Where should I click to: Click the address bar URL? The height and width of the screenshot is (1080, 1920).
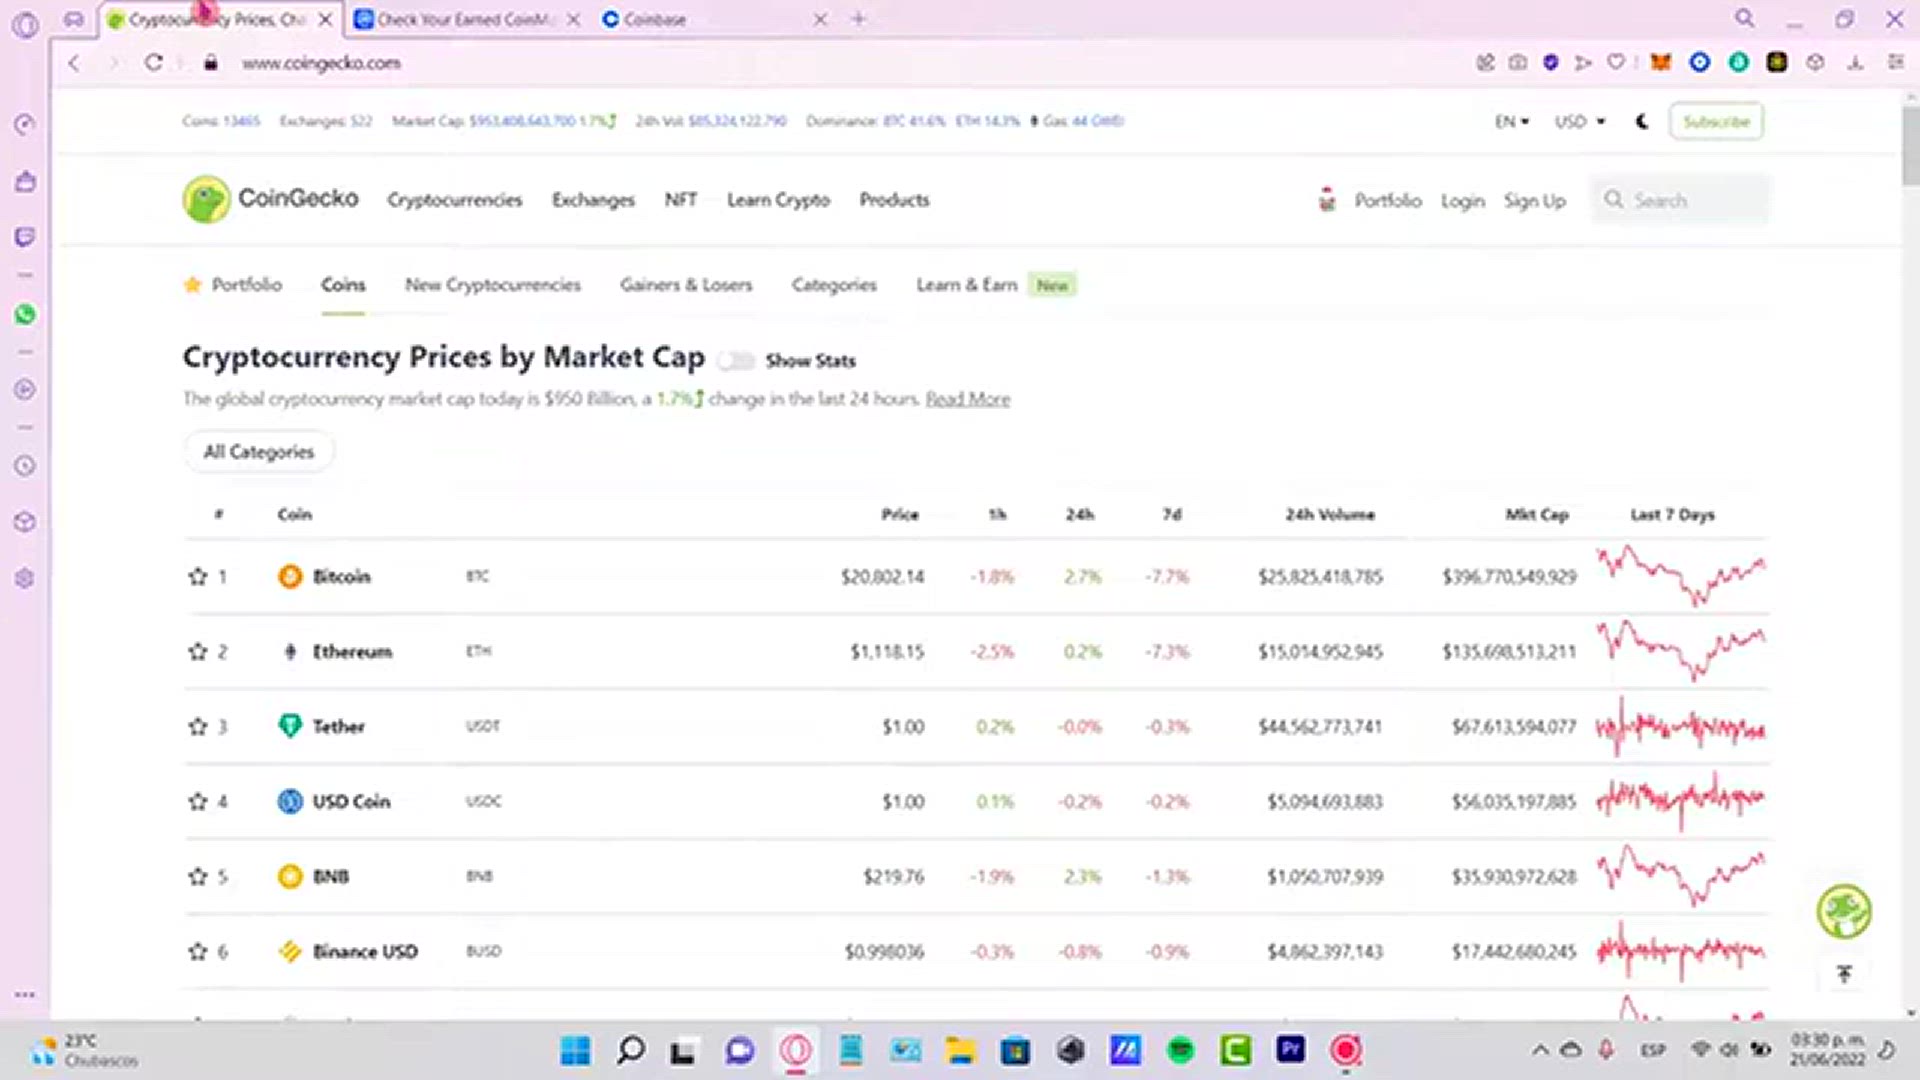click(321, 62)
